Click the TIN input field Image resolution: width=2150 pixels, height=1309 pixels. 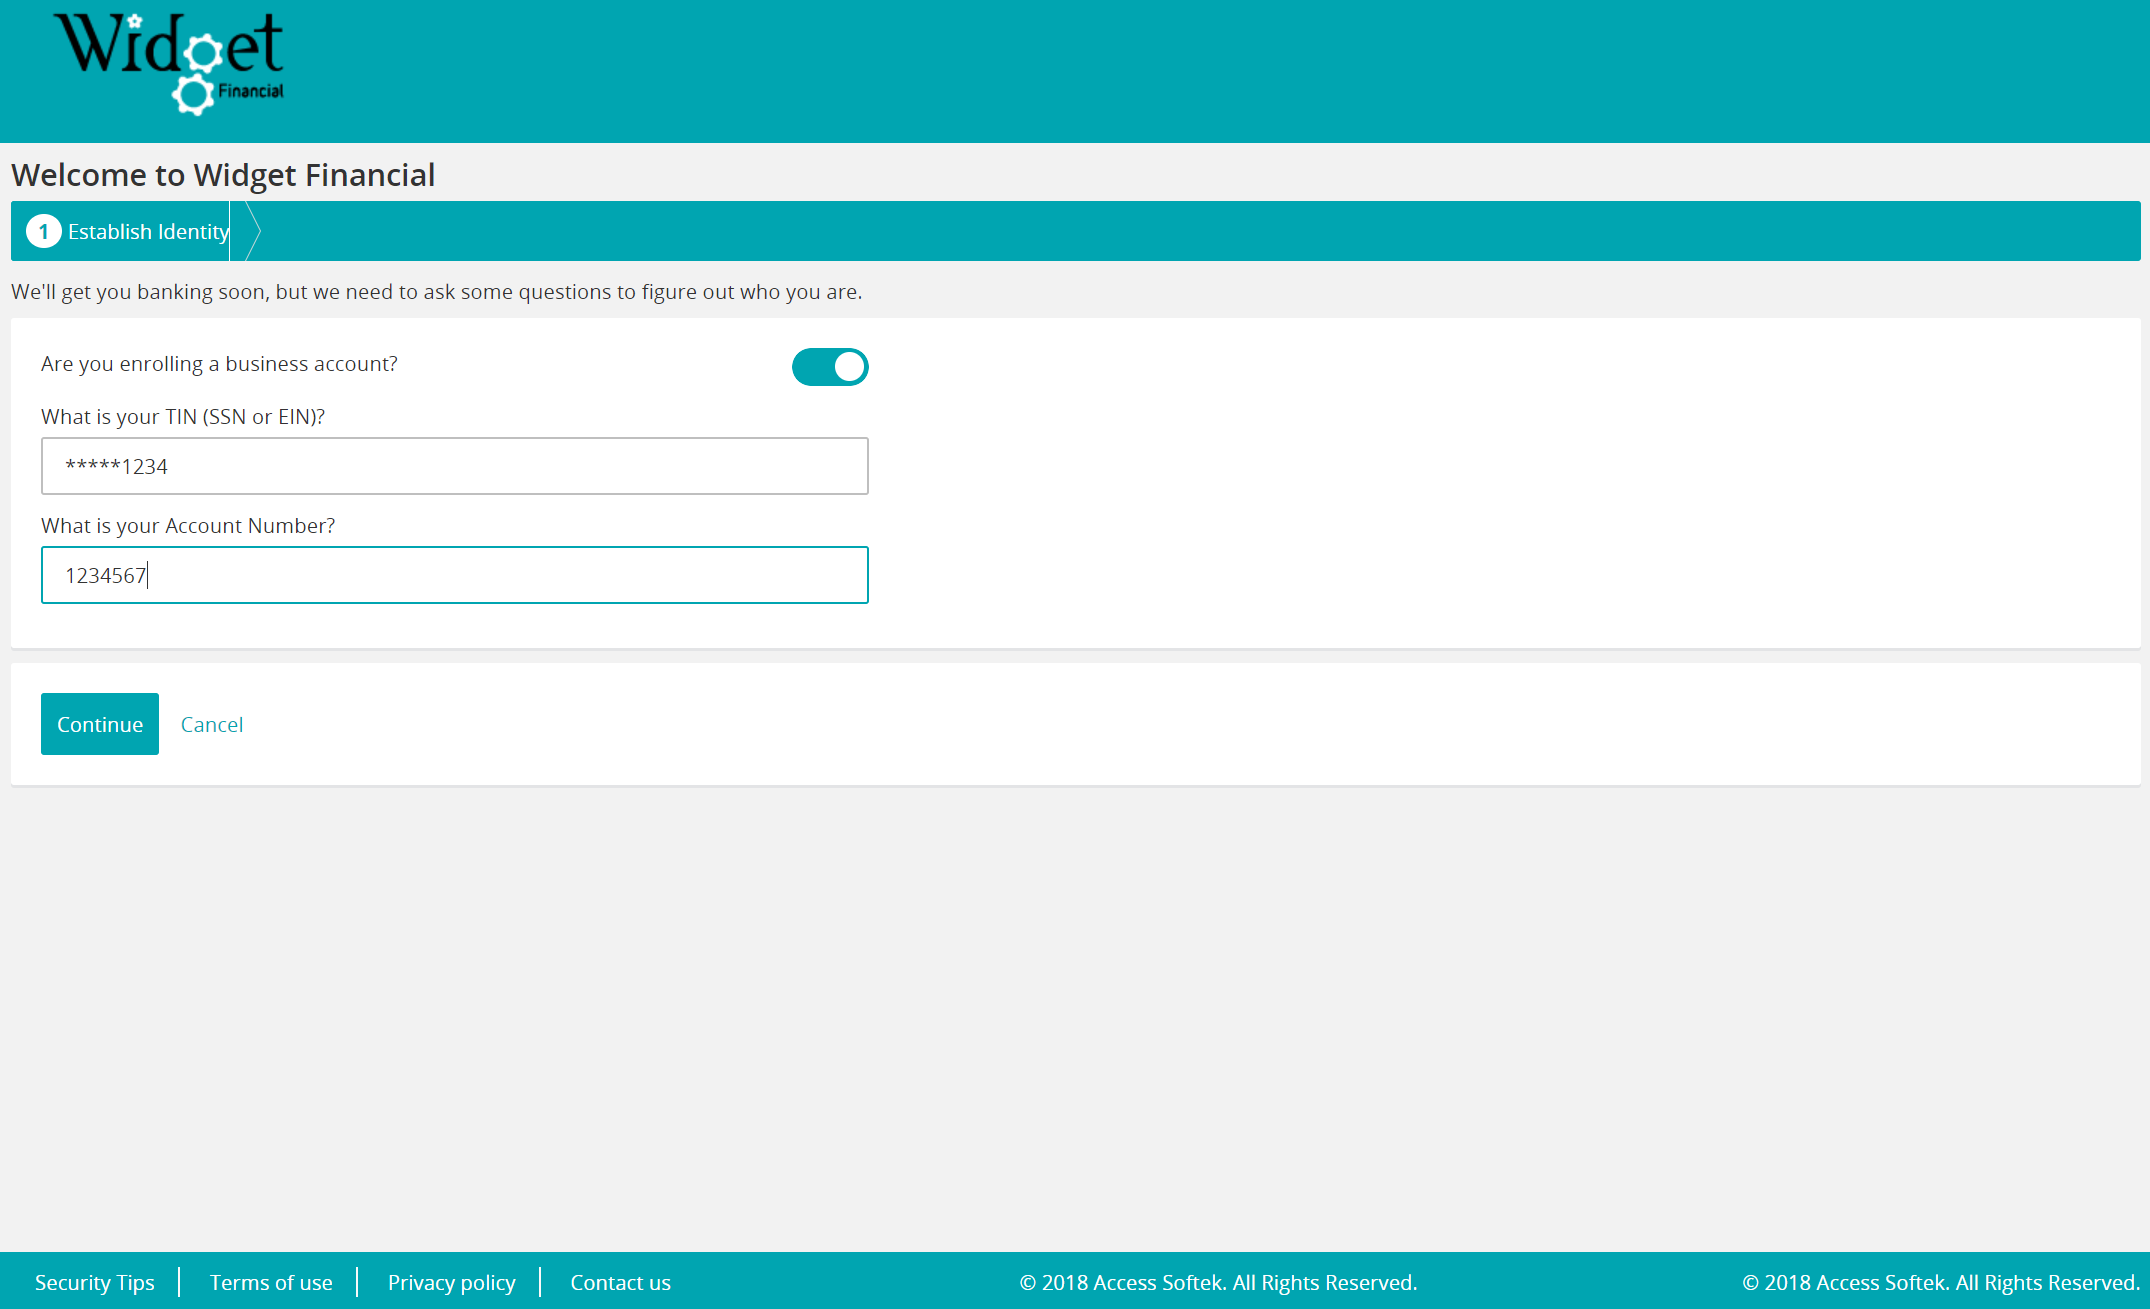[x=454, y=466]
